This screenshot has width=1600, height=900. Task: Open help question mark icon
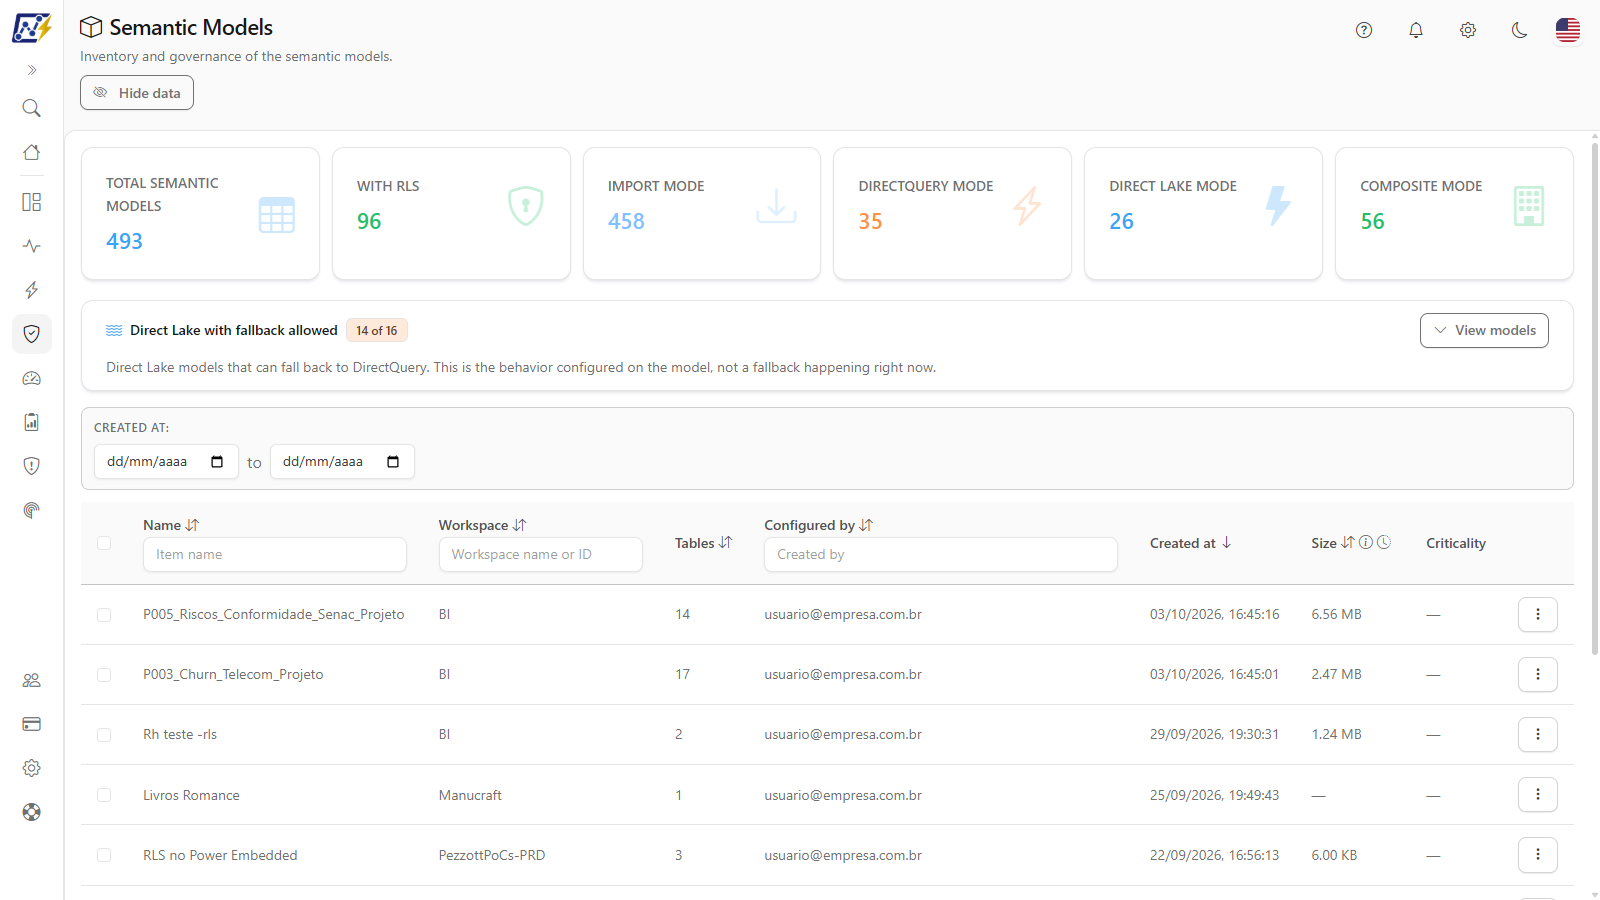(x=1364, y=30)
